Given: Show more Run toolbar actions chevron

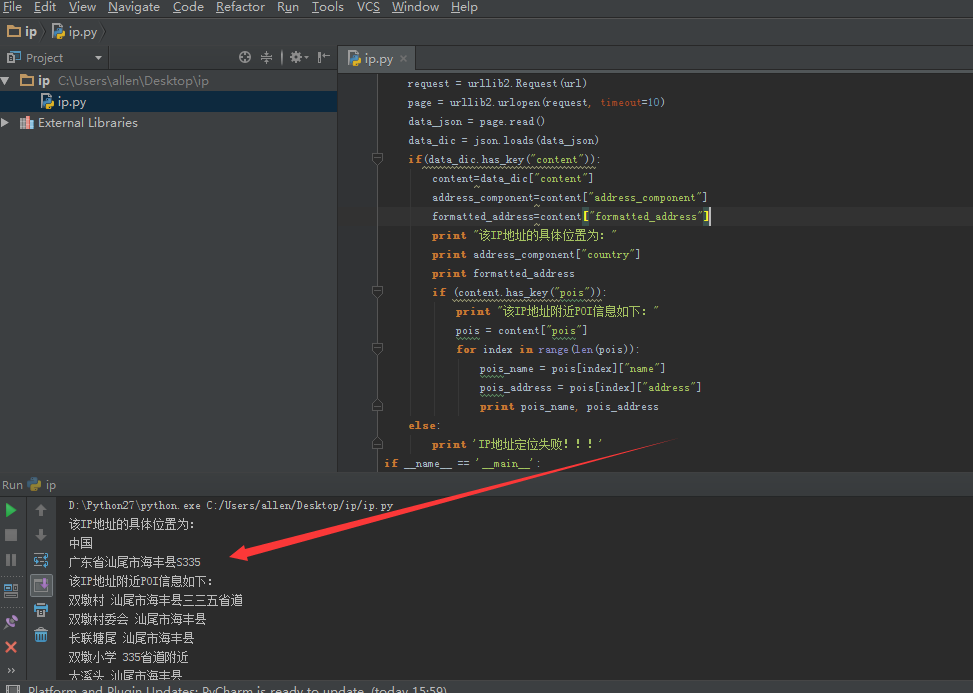Looking at the screenshot, I should click(x=11, y=670).
